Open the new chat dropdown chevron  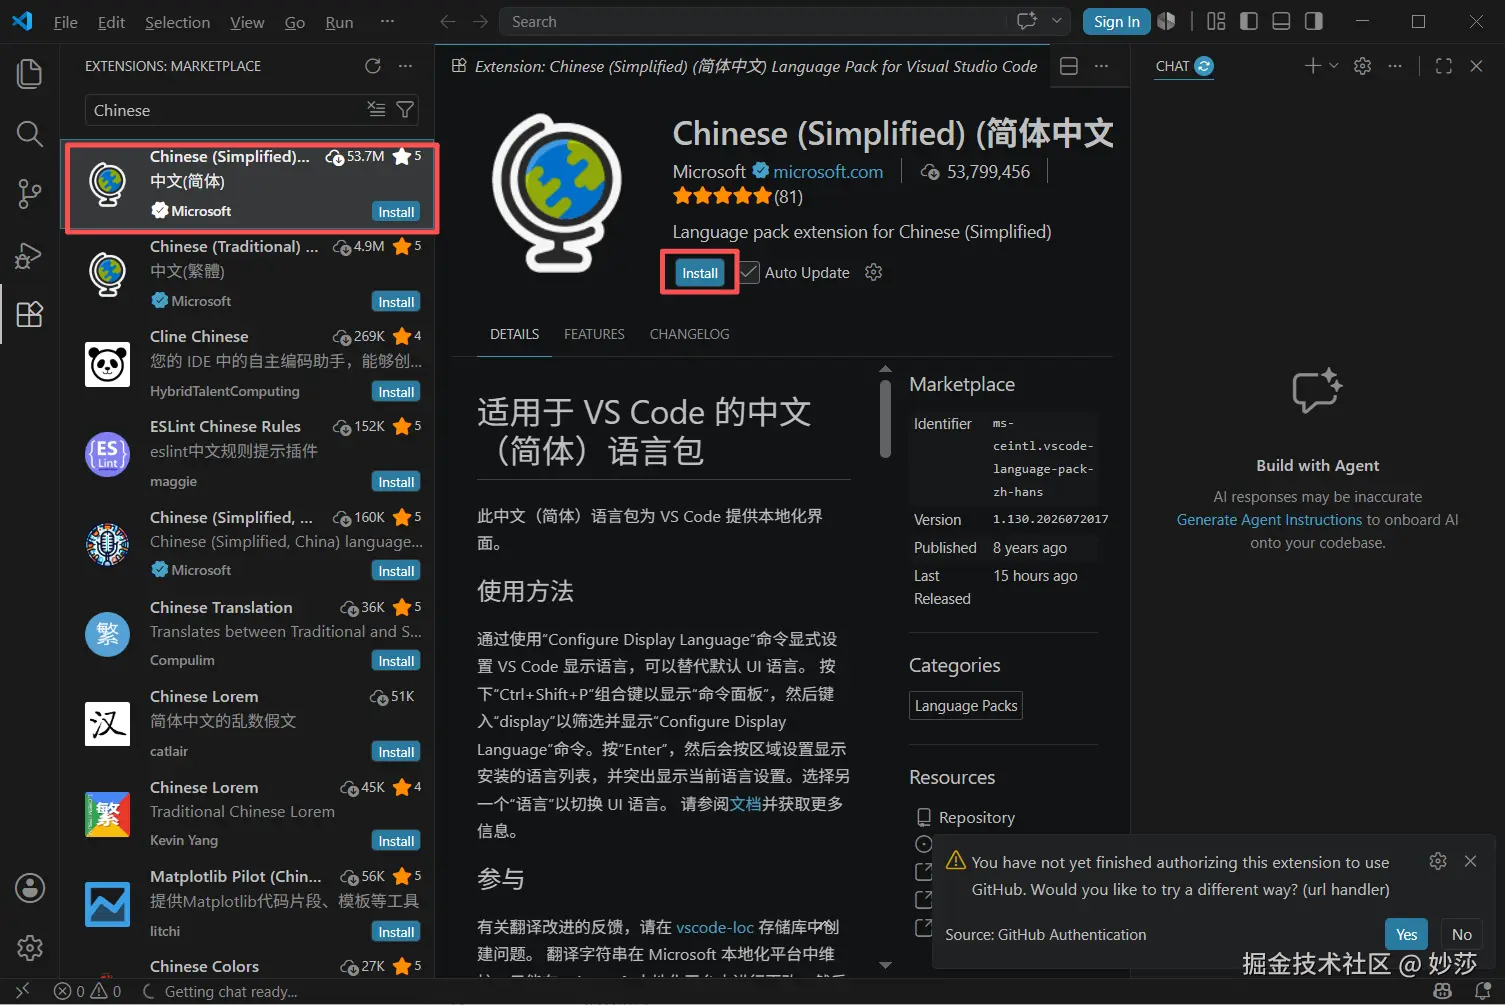(1333, 66)
